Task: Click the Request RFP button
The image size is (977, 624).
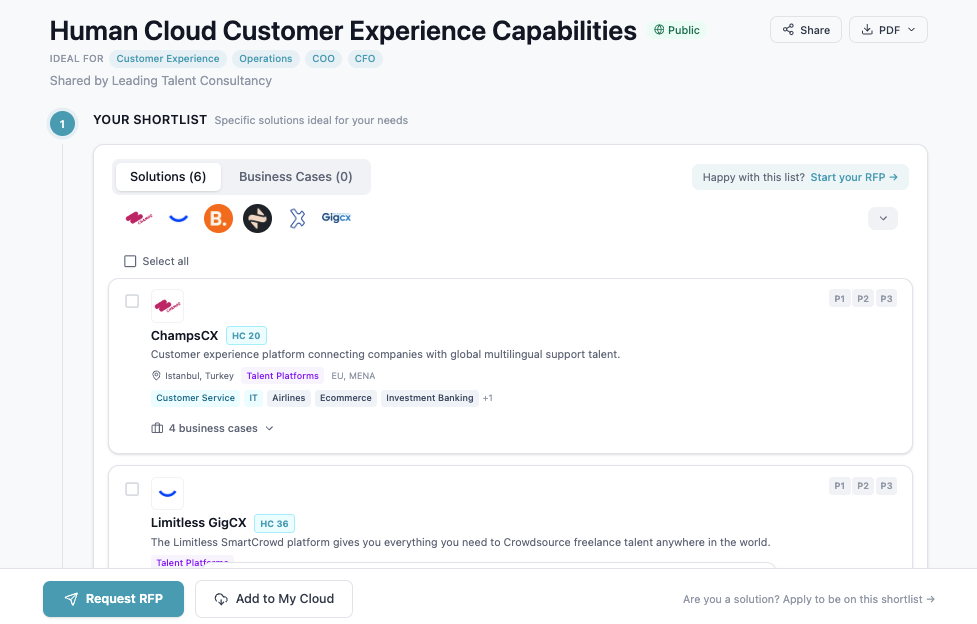Action: pyautogui.click(x=113, y=599)
